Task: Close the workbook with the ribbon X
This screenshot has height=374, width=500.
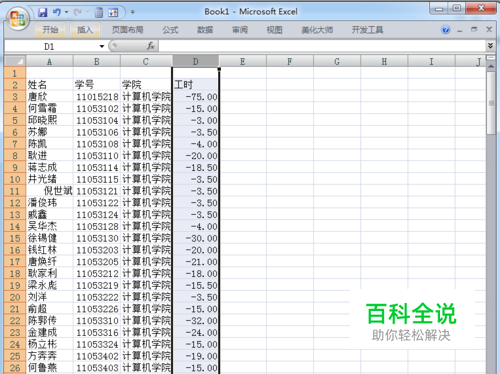Action: point(489,30)
